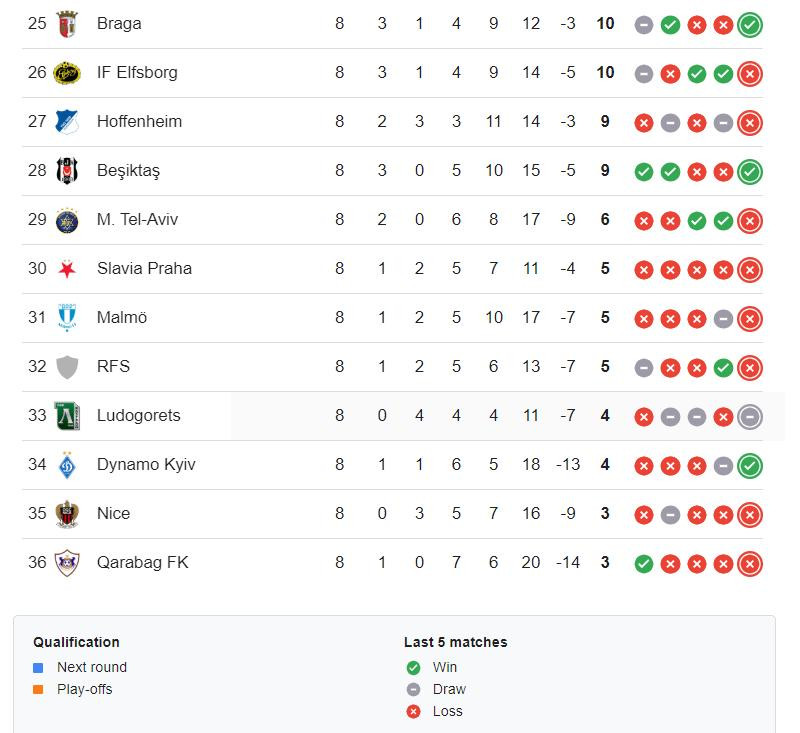
Task: Click Braga's most recent win result icon
Action: click(749, 24)
